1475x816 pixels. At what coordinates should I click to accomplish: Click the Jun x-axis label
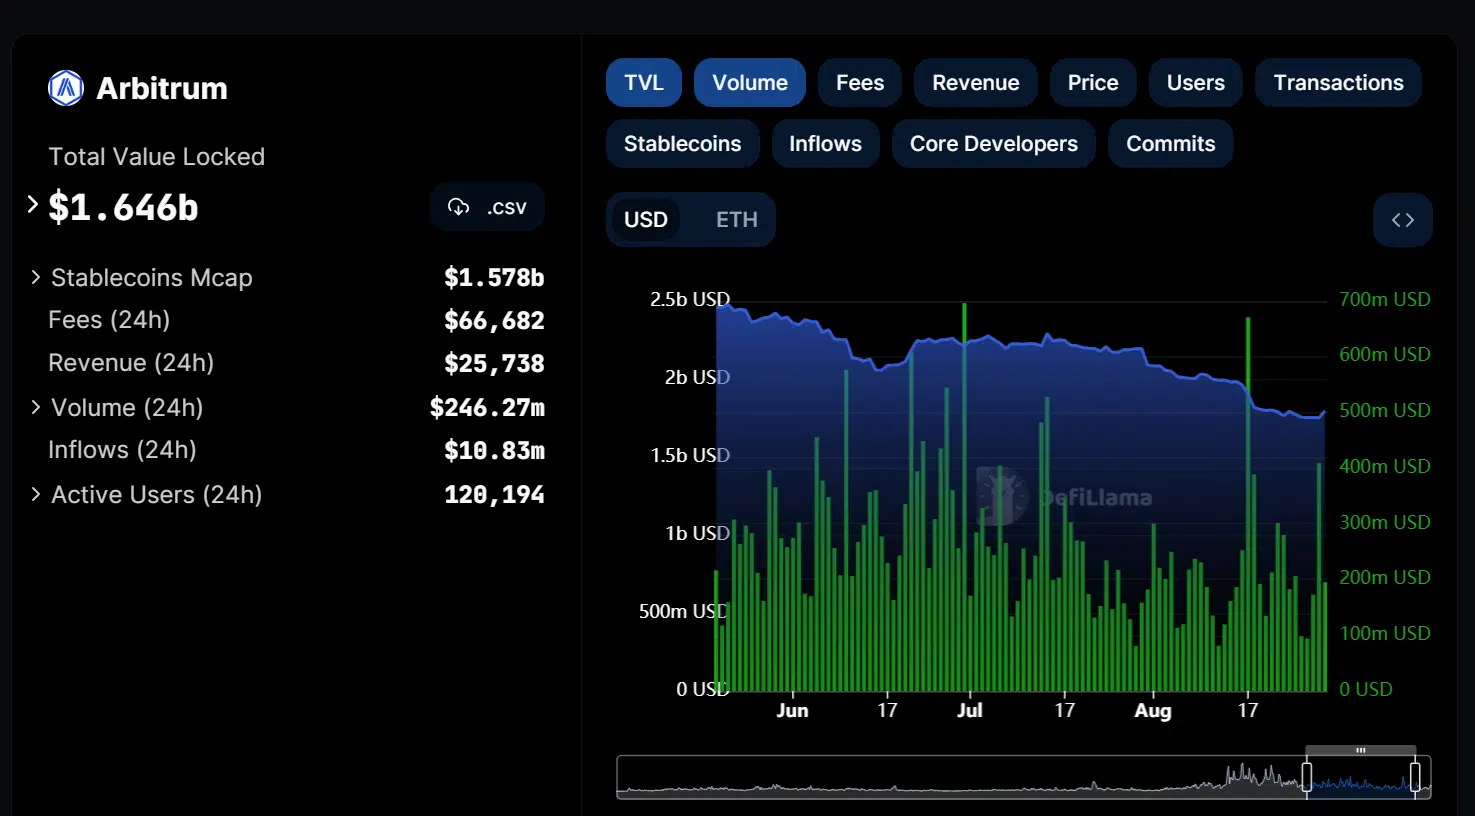click(792, 710)
